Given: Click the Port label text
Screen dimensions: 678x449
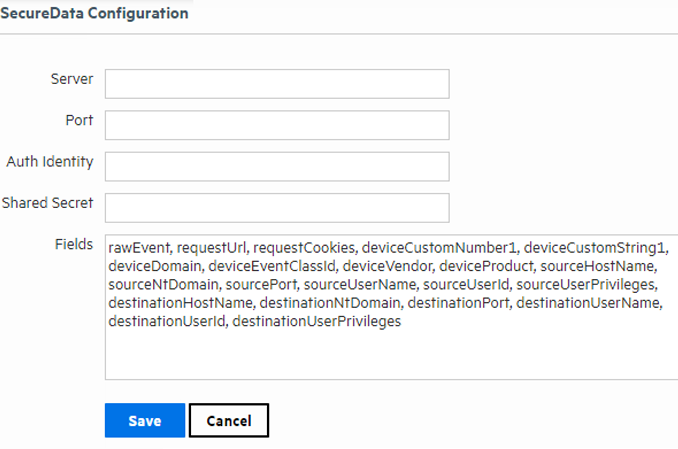Looking at the screenshot, I should 79,120.
